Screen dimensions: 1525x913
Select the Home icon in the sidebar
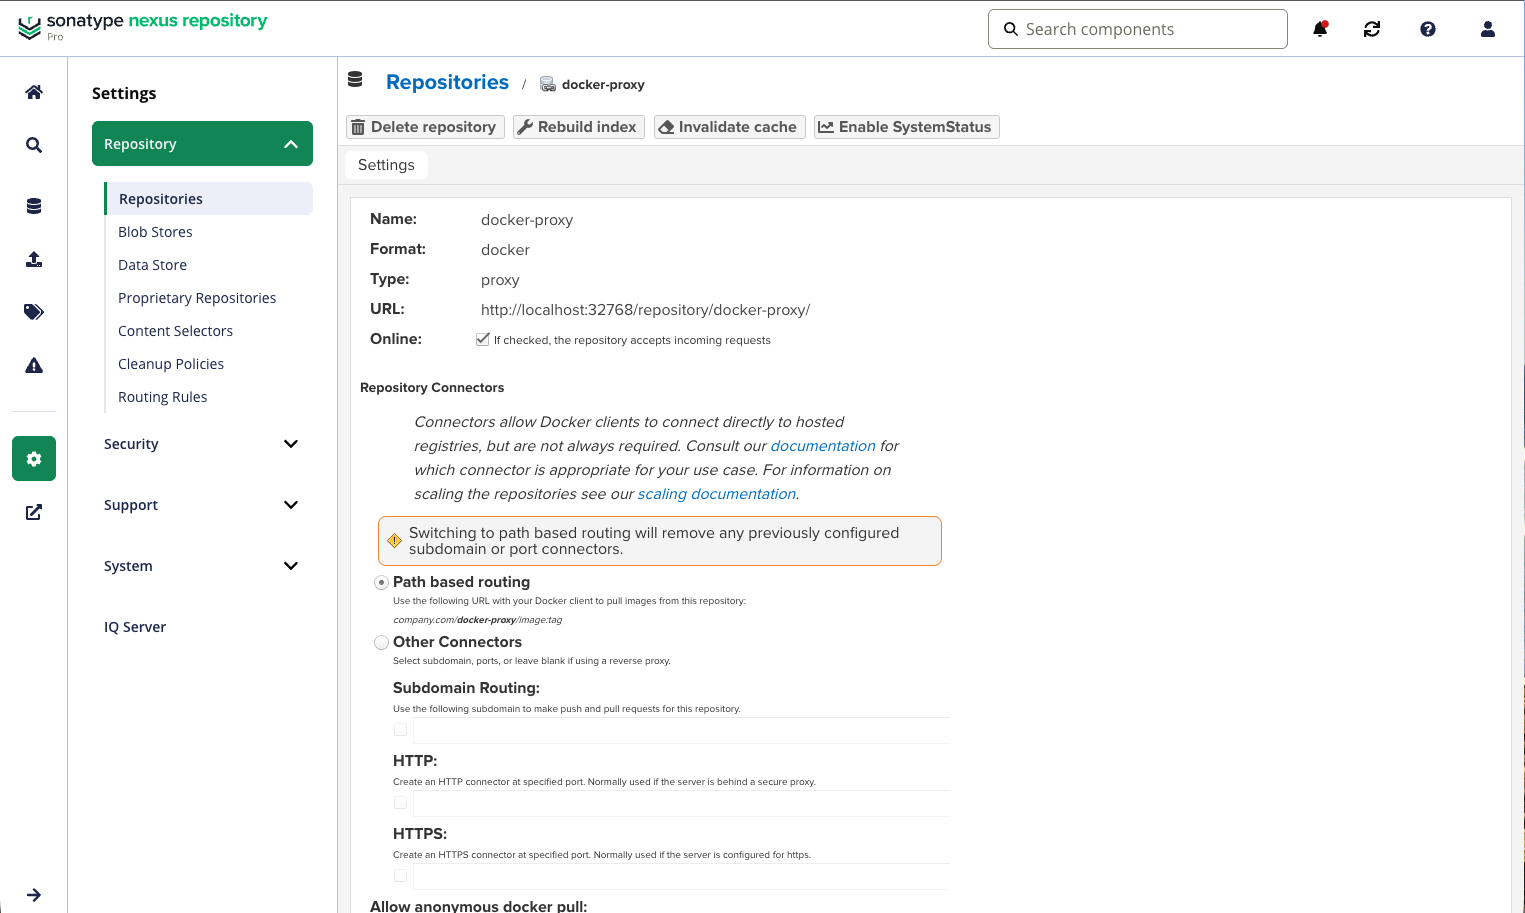click(x=33, y=91)
